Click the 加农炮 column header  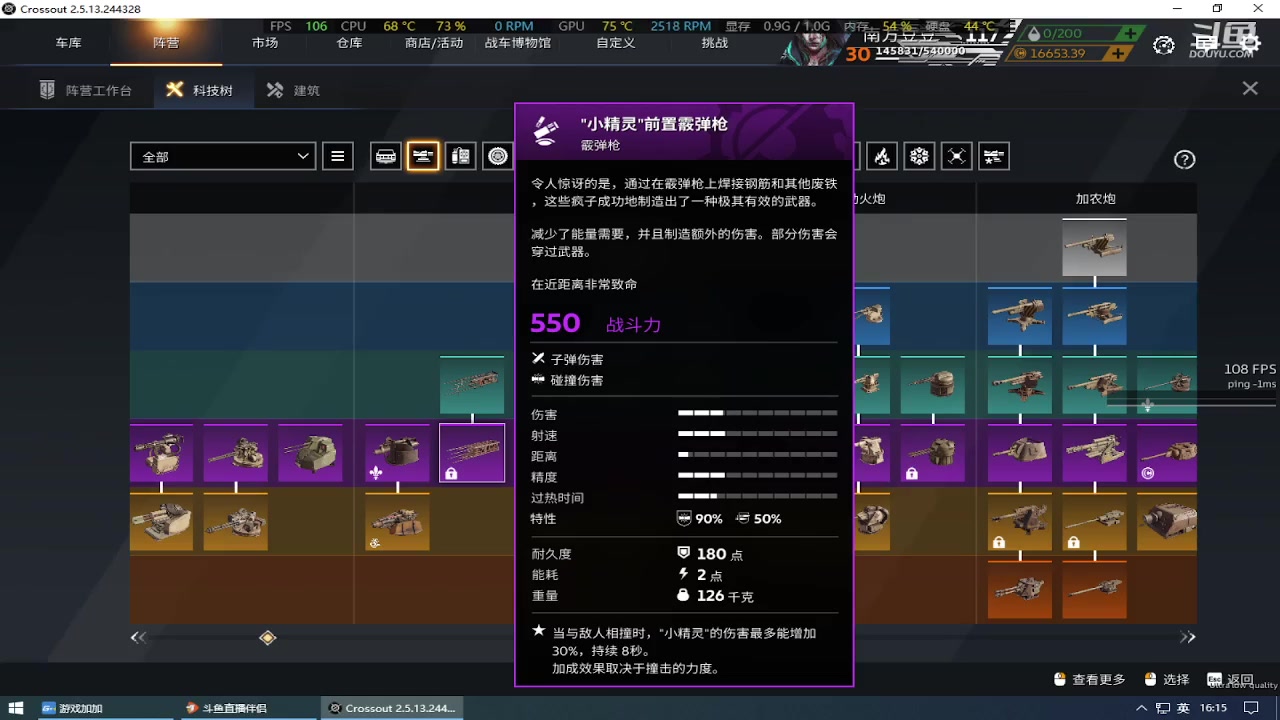click(1095, 199)
